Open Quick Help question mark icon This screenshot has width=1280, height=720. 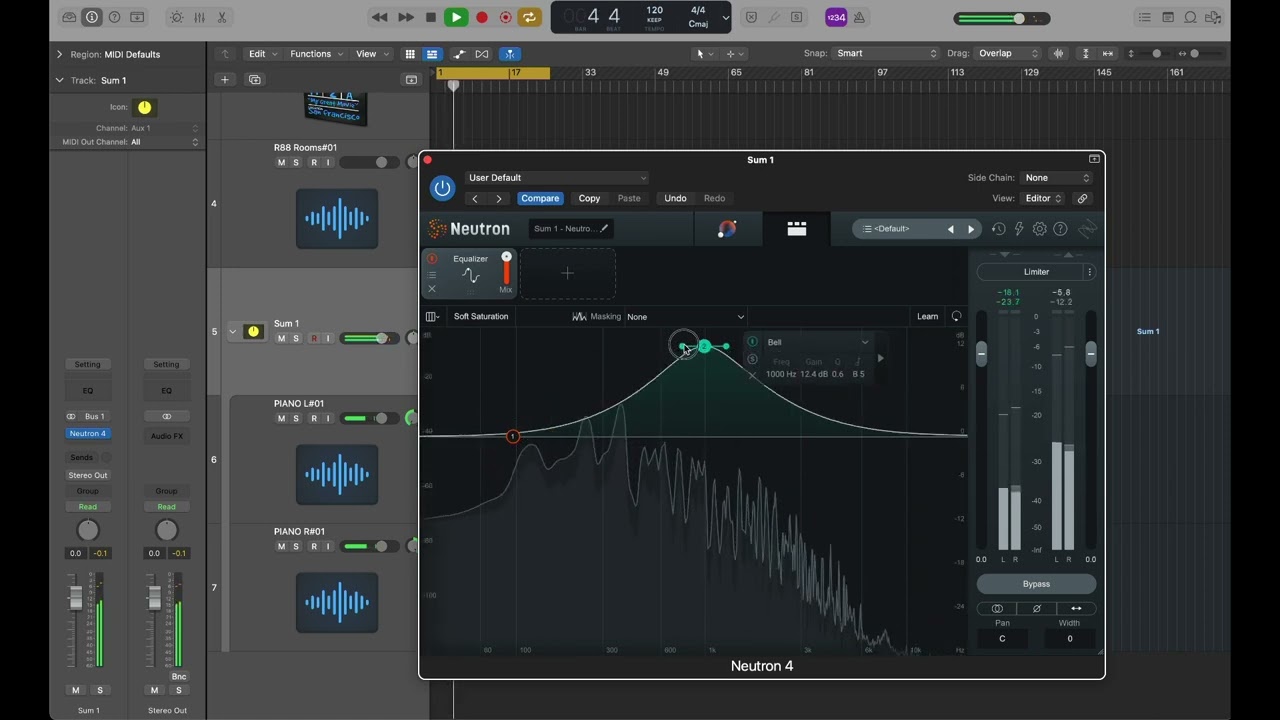114,17
